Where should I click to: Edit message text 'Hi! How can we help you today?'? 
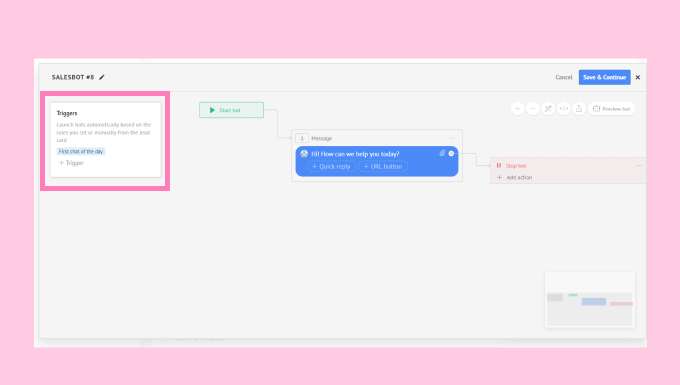pos(355,154)
